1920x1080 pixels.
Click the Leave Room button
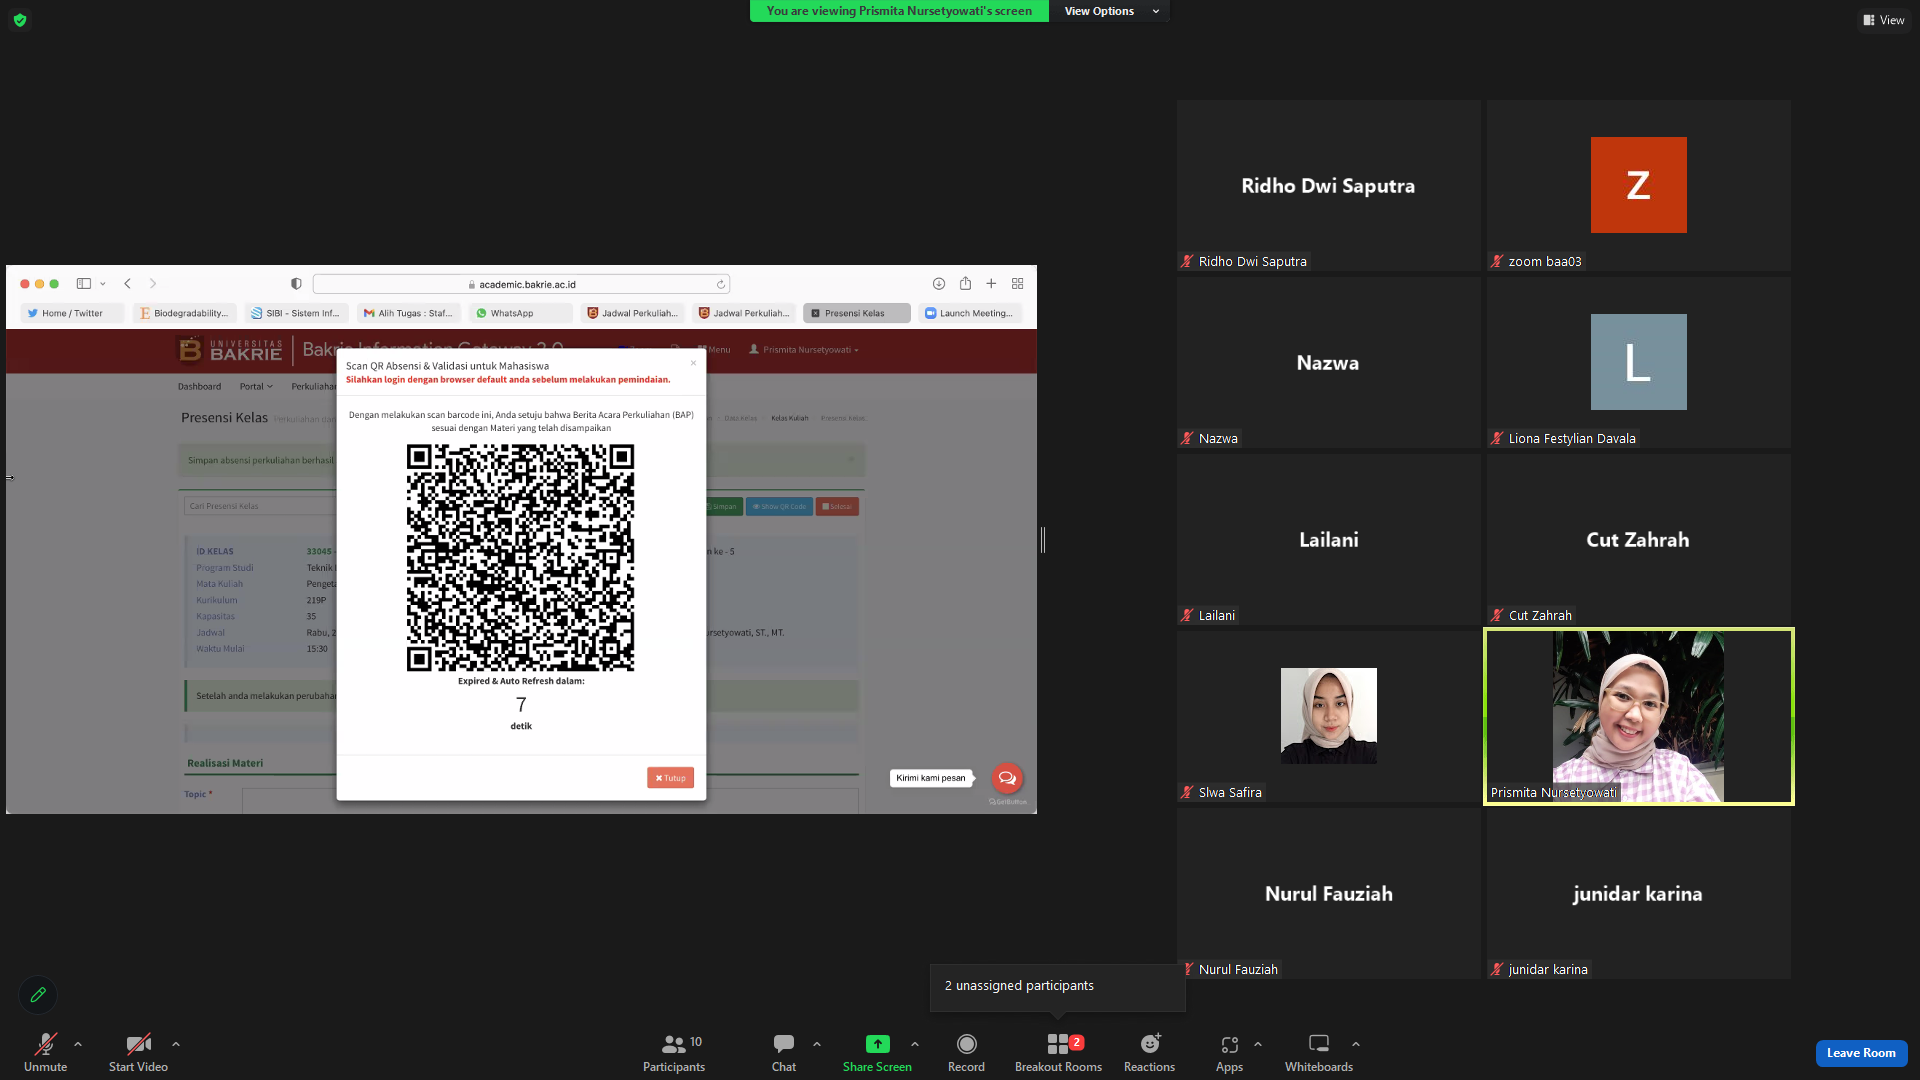1861,1053
